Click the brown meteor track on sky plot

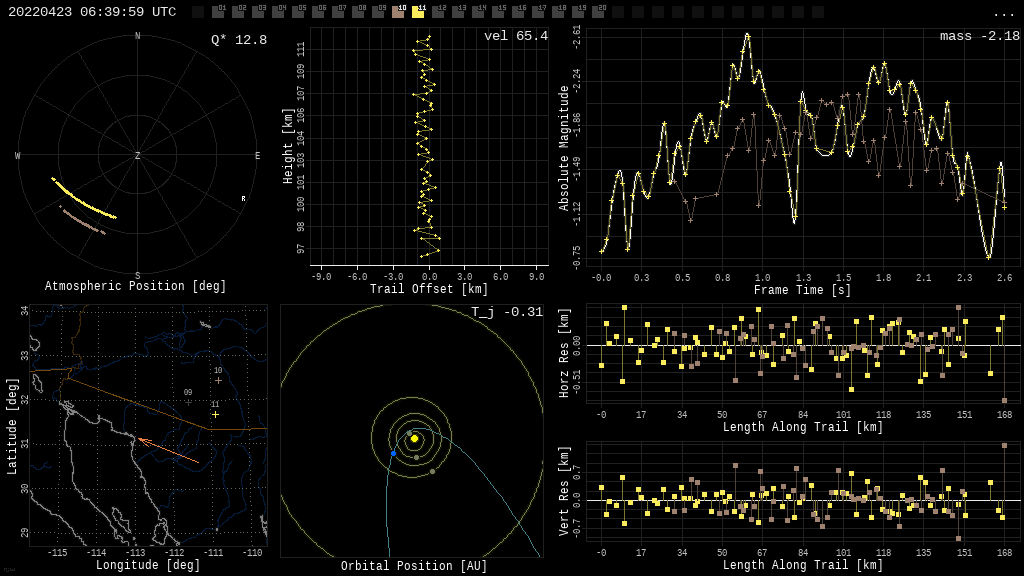pyautogui.click(x=82, y=220)
